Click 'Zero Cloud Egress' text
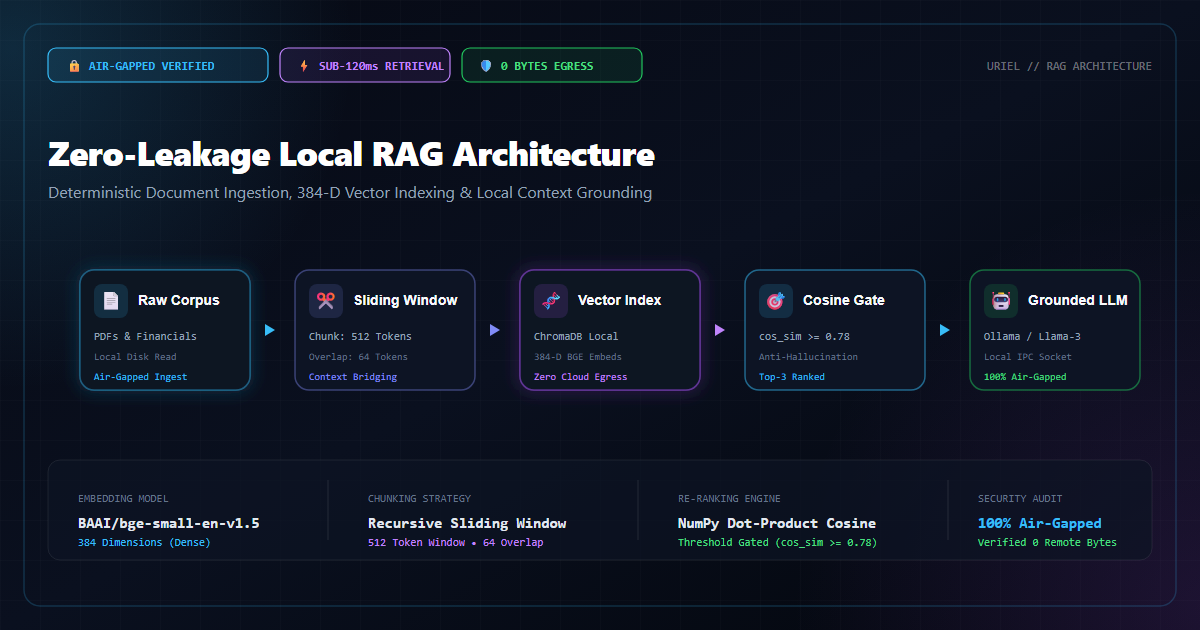Viewport: 1200px width, 630px height. (x=581, y=377)
